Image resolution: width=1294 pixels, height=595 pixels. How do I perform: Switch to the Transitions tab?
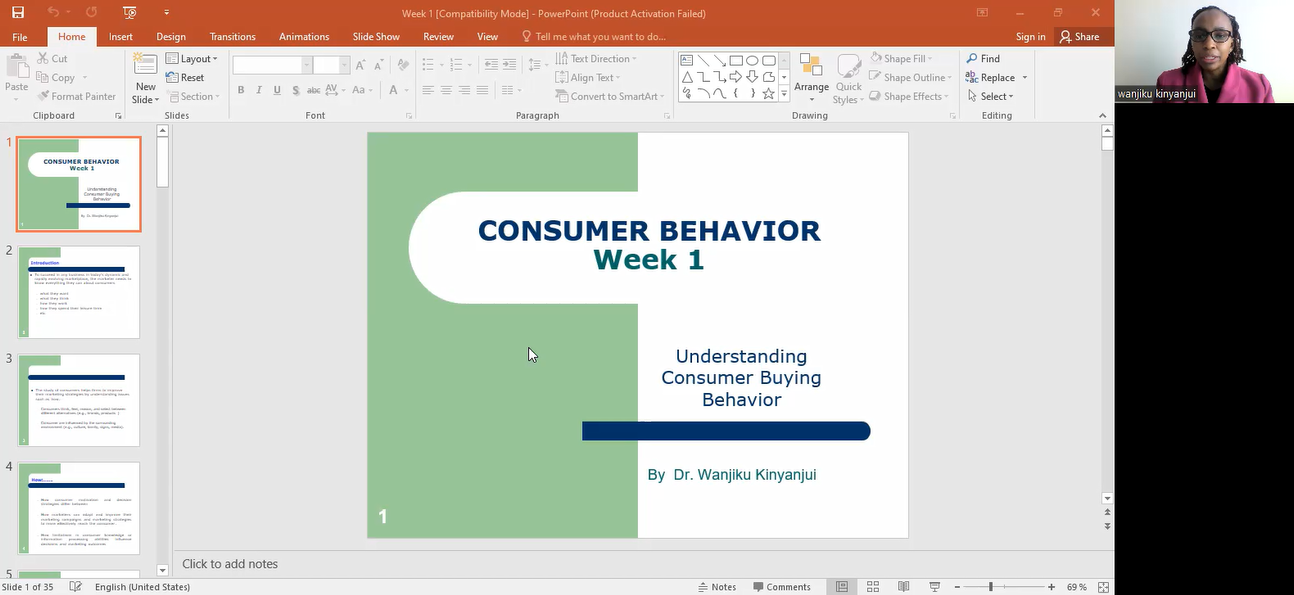[233, 37]
